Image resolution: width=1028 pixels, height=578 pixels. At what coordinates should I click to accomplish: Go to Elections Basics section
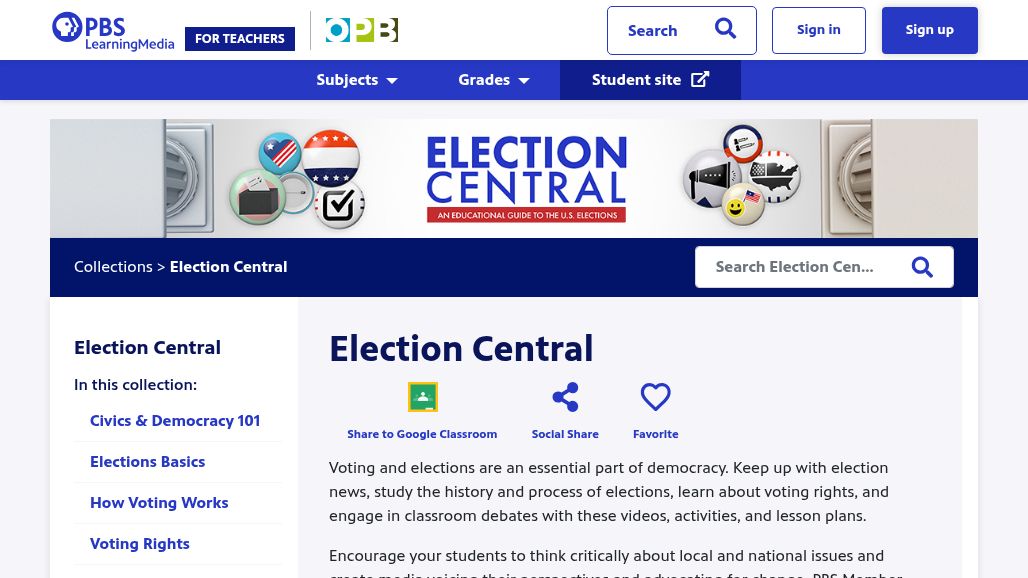(x=148, y=462)
